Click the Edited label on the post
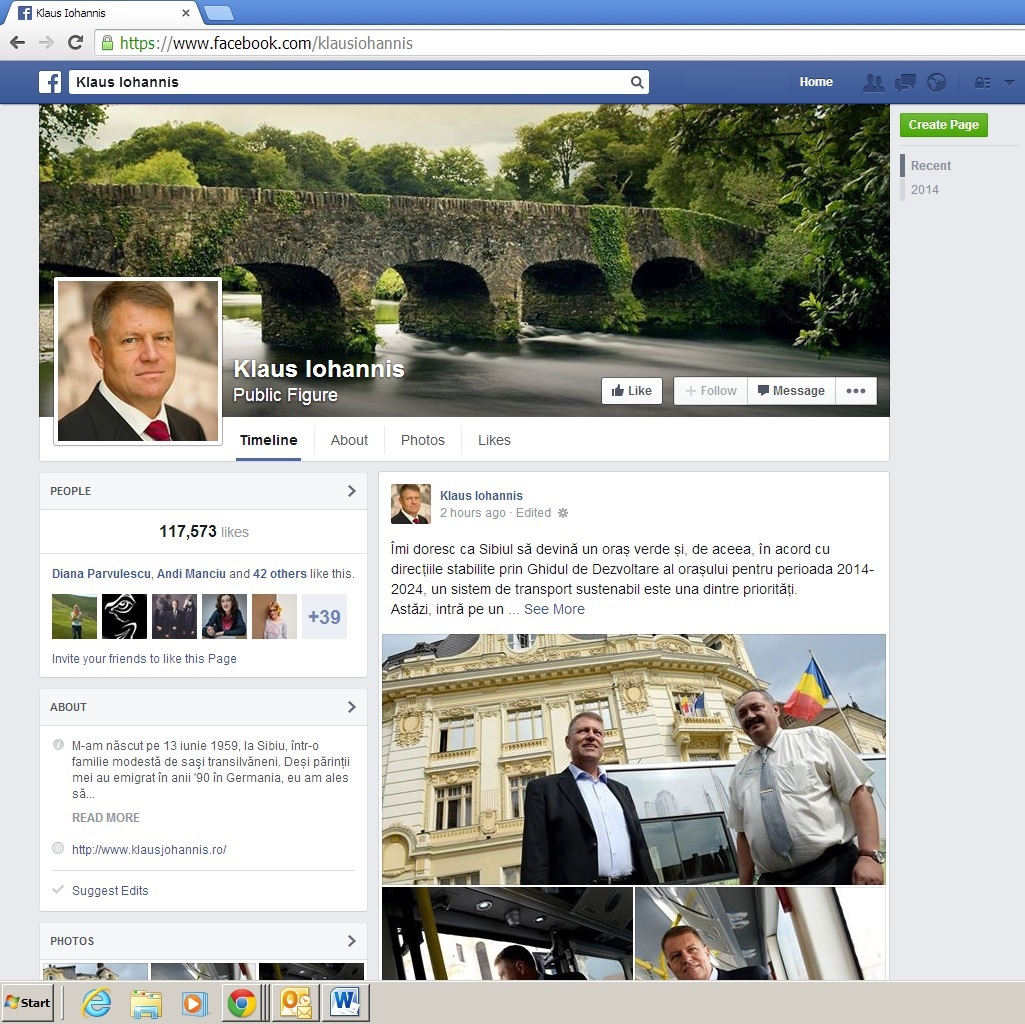This screenshot has width=1025, height=1024. (533, 513)
